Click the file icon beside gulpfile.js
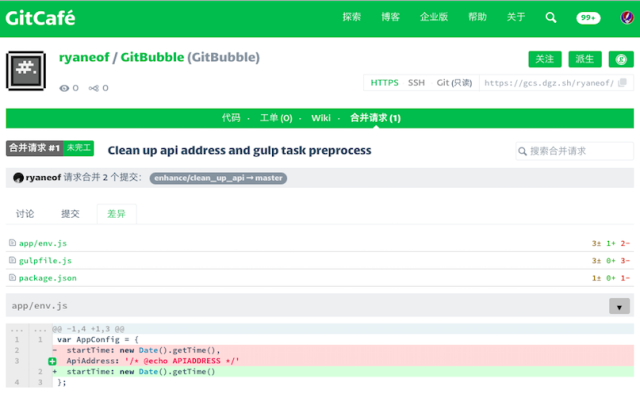Screen dimensions: 640x394 point(12,260)
